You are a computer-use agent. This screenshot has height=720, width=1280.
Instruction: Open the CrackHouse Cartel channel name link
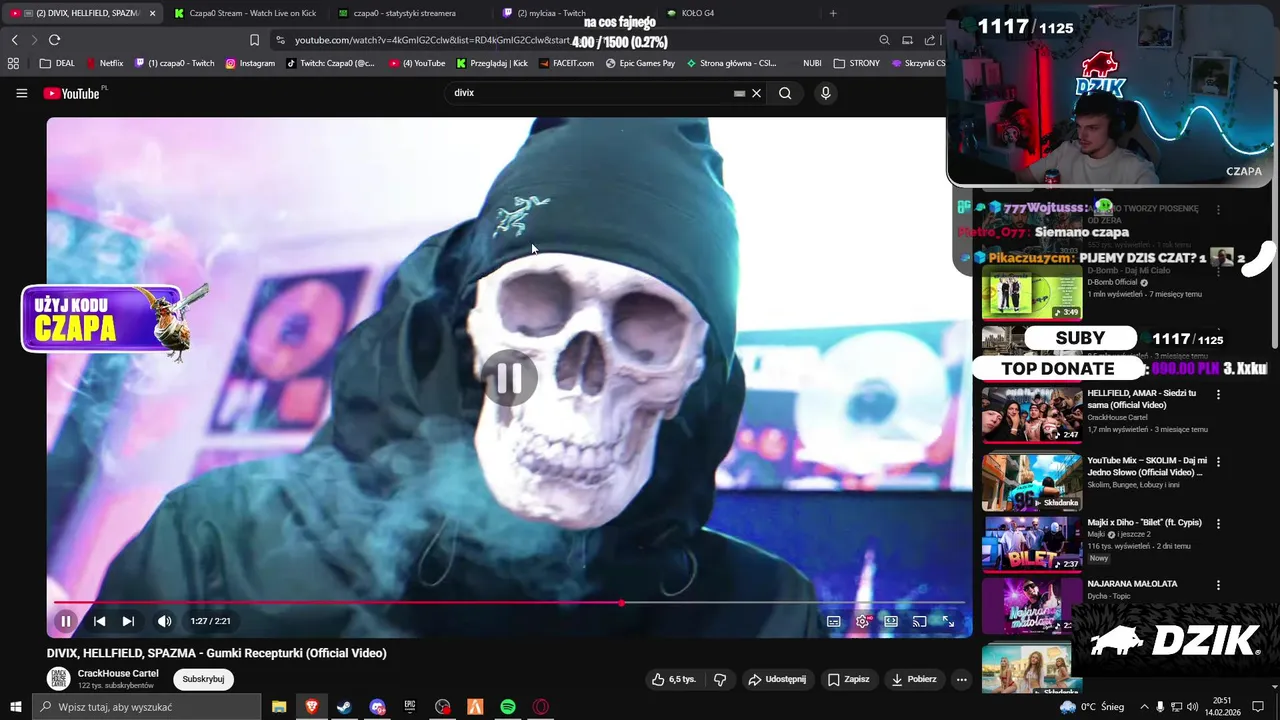coord(118,673)
